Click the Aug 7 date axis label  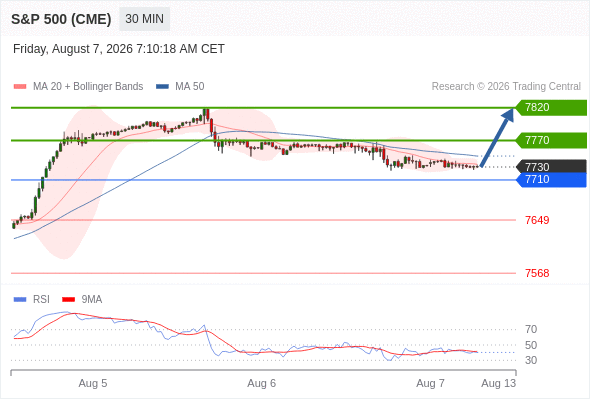(x=430, y=383)
